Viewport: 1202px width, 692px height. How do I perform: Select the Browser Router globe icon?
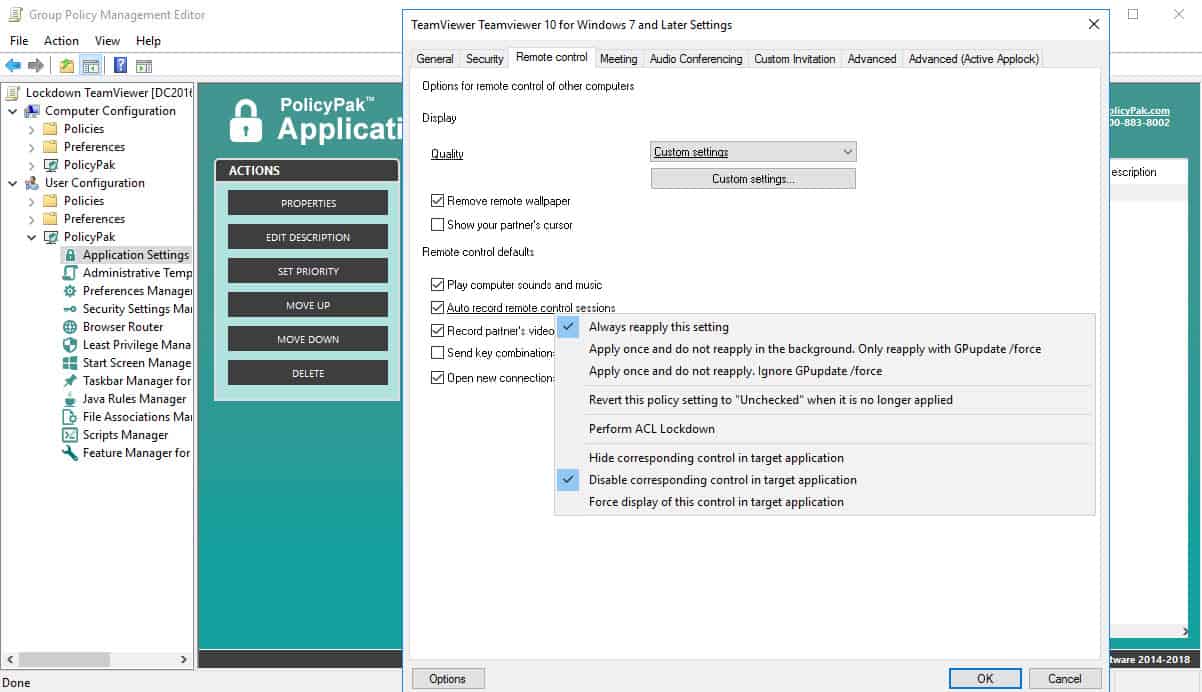(x=70, y=327)
